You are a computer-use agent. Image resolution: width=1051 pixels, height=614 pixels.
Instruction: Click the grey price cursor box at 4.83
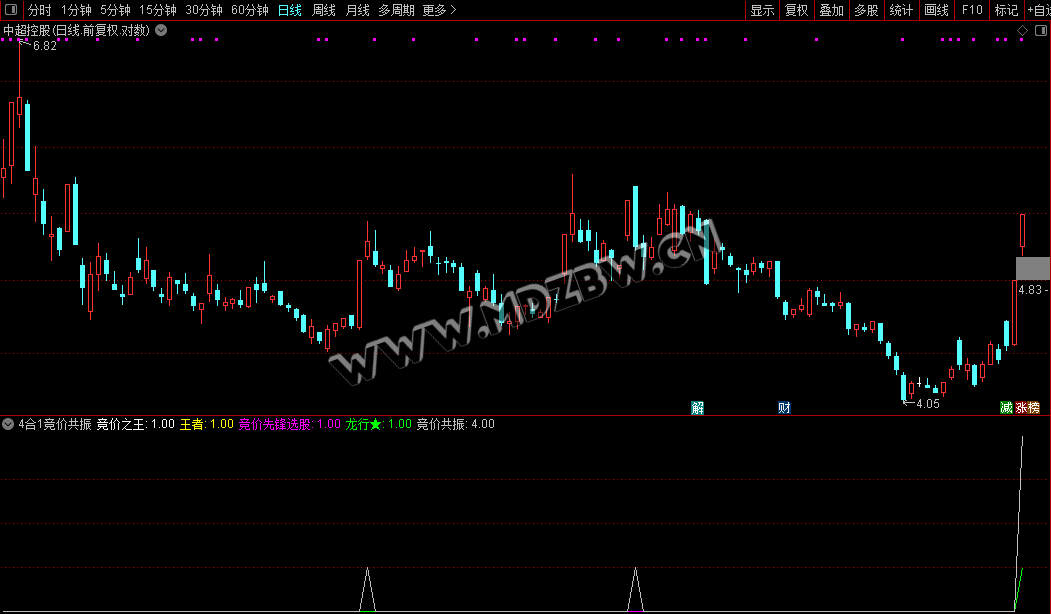(1033, 268)
